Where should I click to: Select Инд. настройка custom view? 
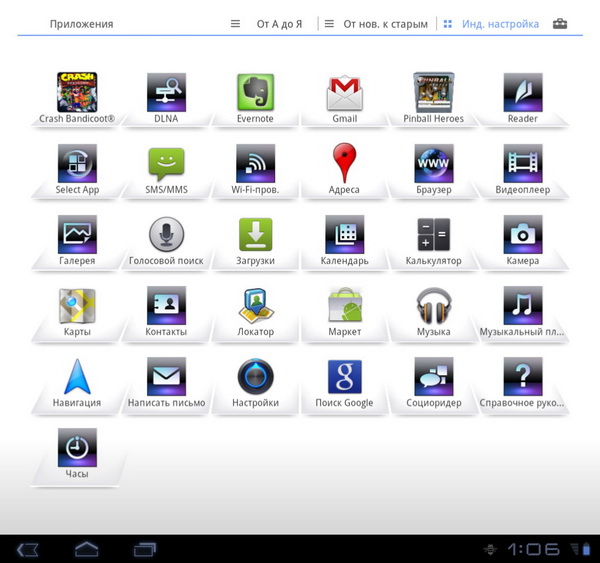pos(491,24)
